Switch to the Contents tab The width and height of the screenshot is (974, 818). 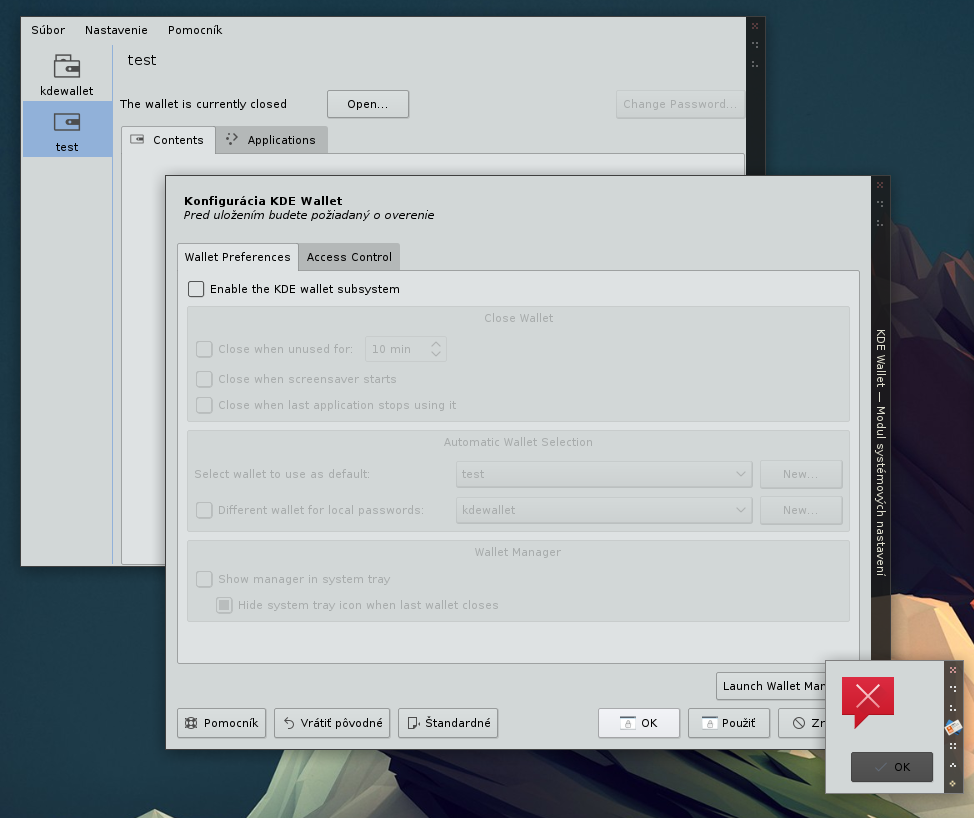point(168,140)
